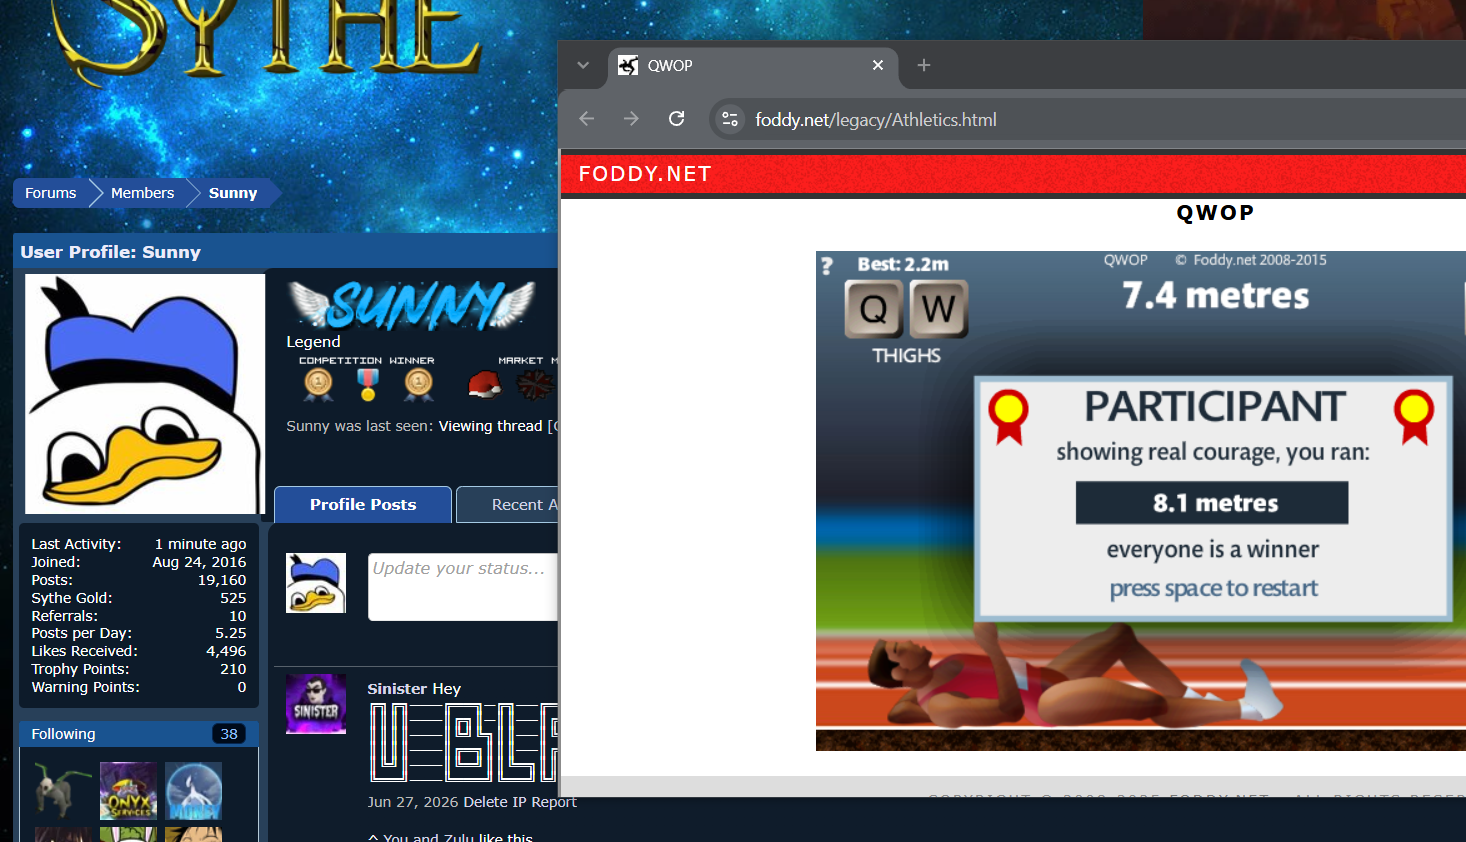1466x842 pixels.
Task: Reload the QWOP page
Action: click(677, 119)
